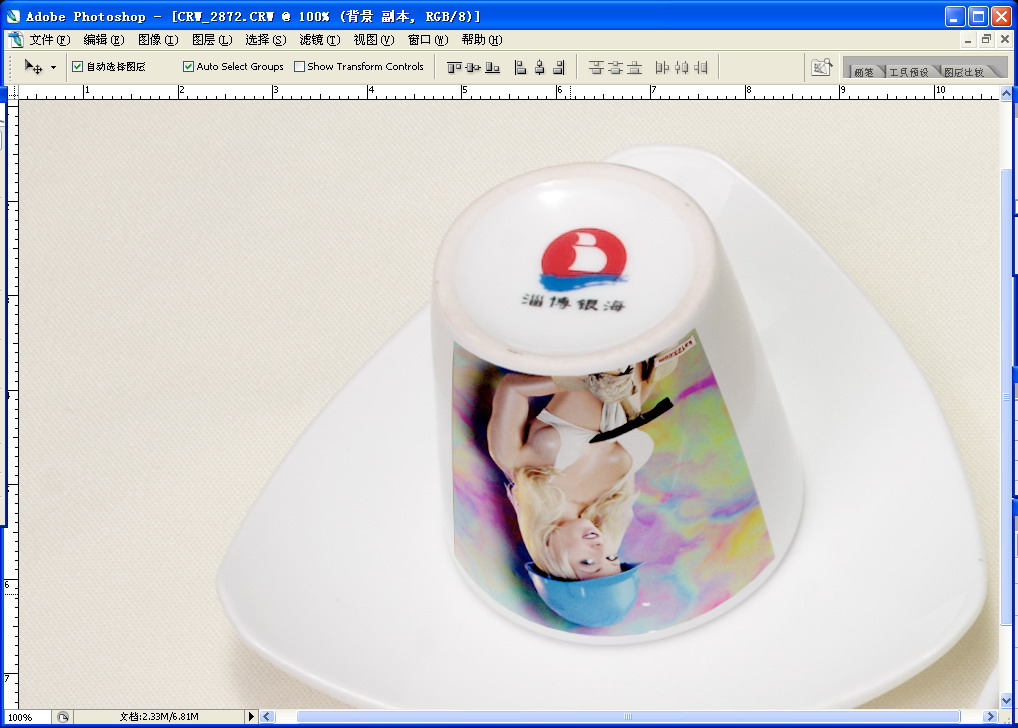Close the document CRW_2872.CRW
This screenshot has width=1018, height=728.
coord(1004,40)
